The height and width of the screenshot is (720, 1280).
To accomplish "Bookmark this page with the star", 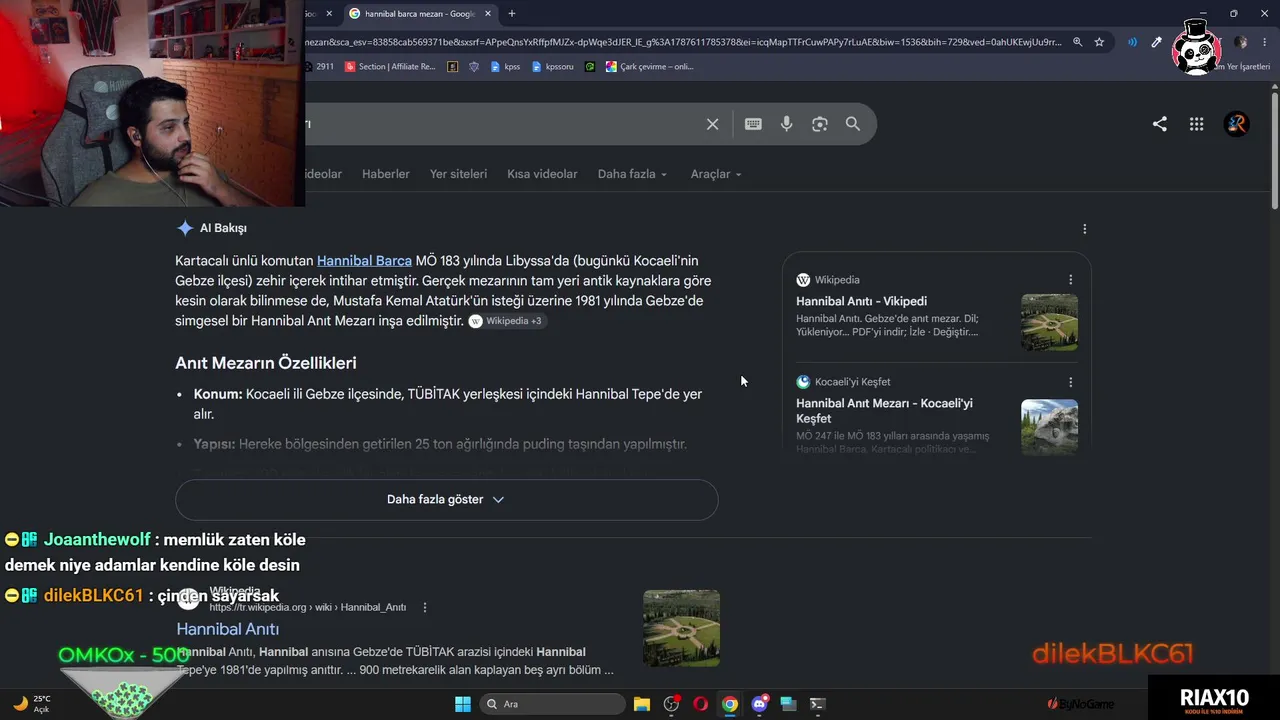I will [1099, 42].
